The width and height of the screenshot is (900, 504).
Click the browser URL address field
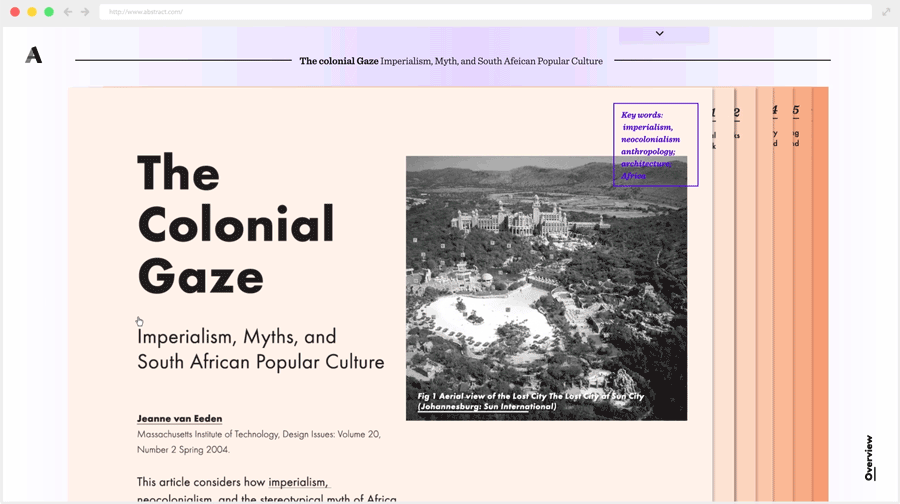(485, 12)
